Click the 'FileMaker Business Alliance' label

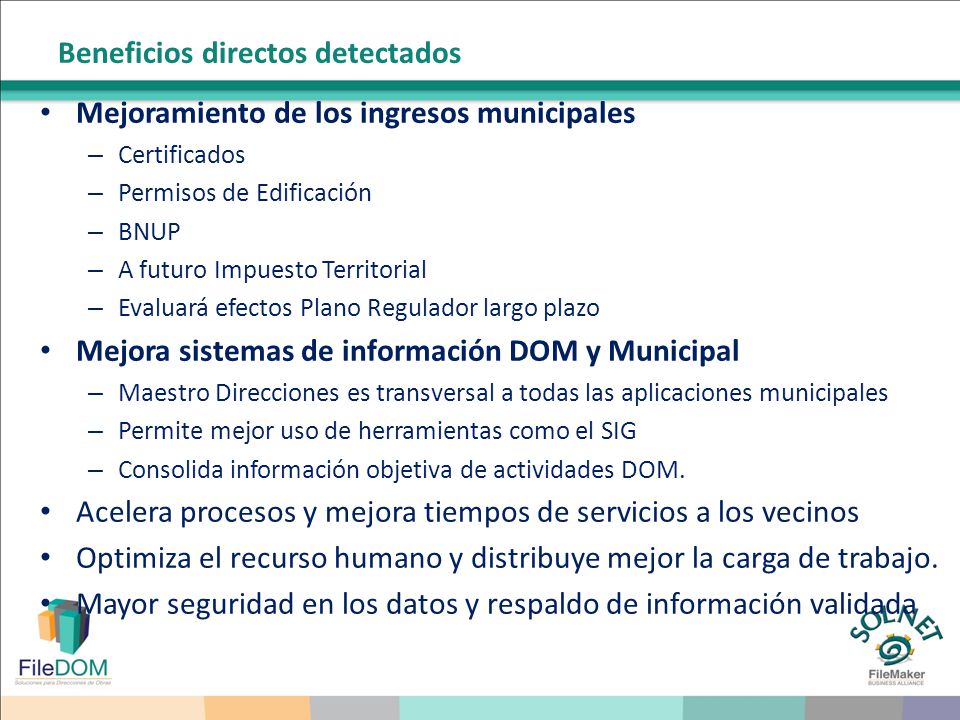click(x=896, y=677)
